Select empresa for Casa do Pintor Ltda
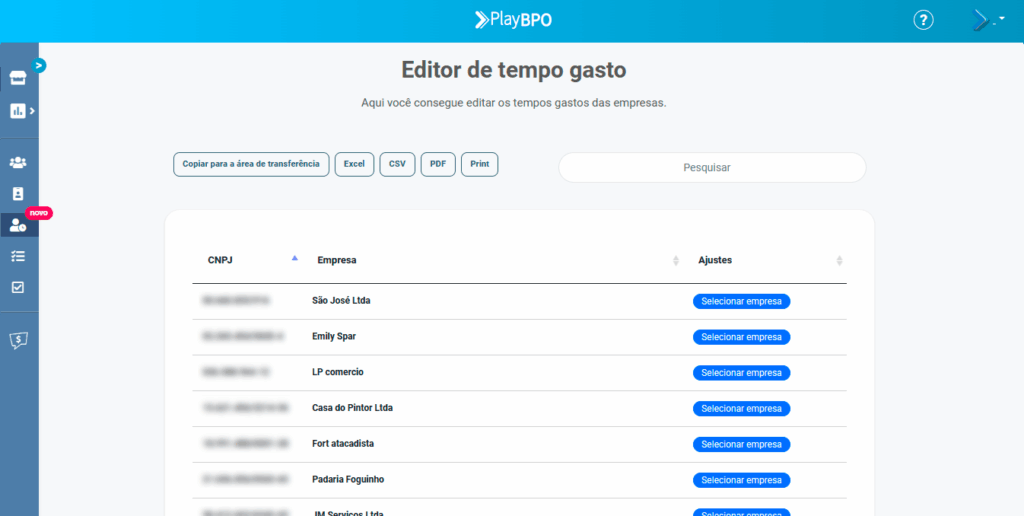 [741, 409]
